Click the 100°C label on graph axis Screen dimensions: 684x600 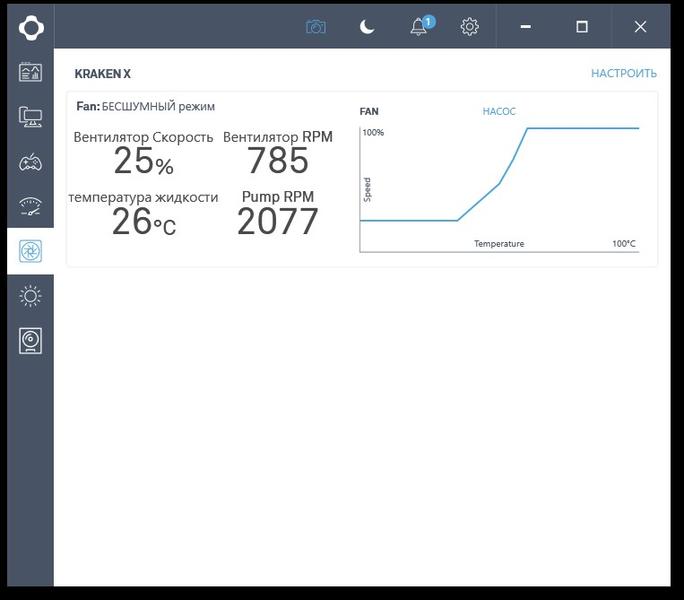click(624, 243)
